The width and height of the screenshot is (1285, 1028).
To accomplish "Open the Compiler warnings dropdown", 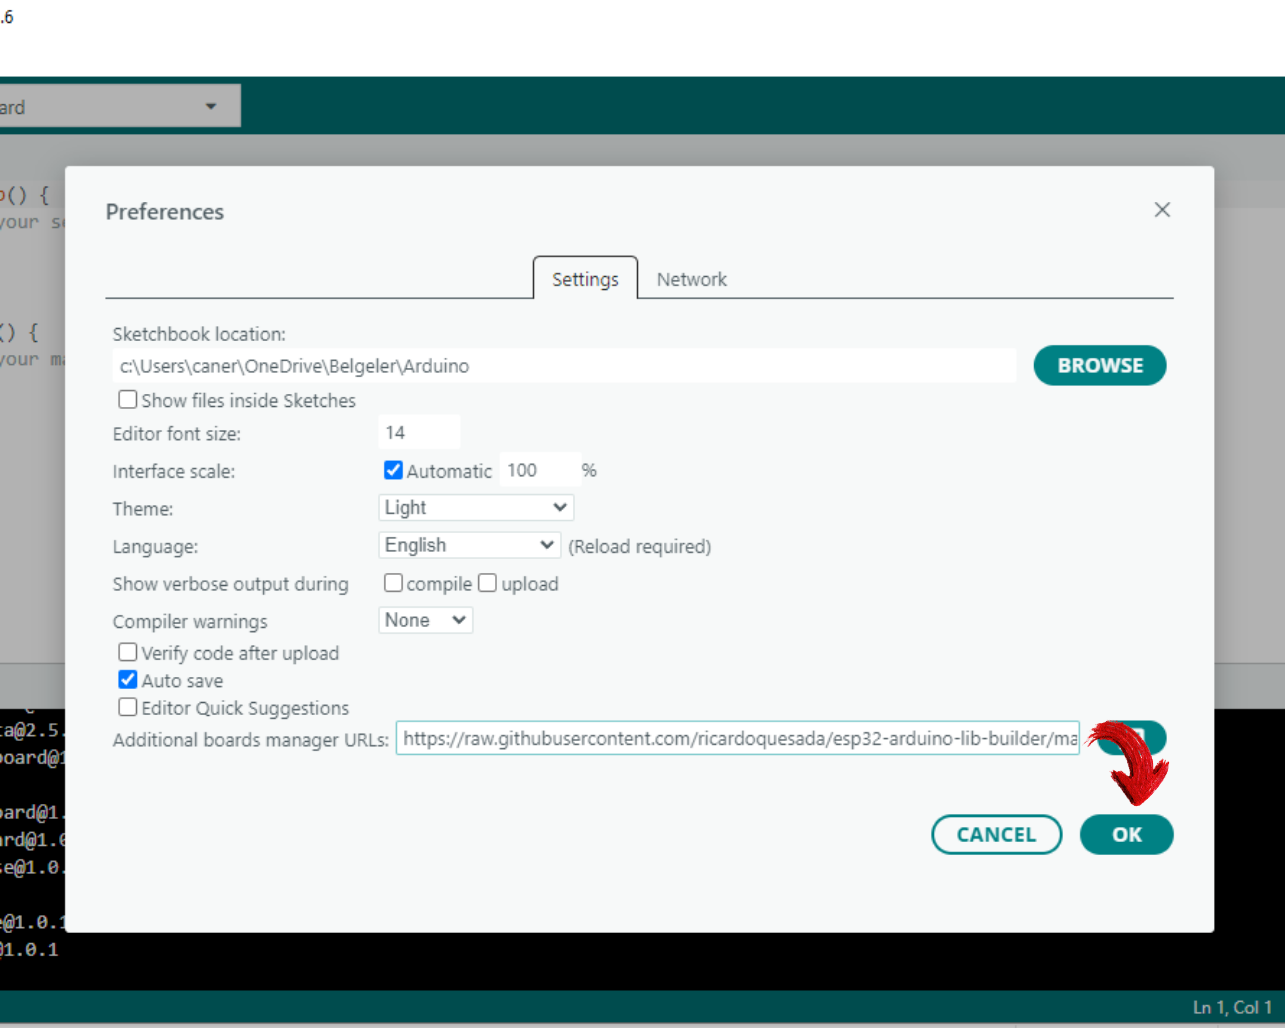I will [425, 620].
